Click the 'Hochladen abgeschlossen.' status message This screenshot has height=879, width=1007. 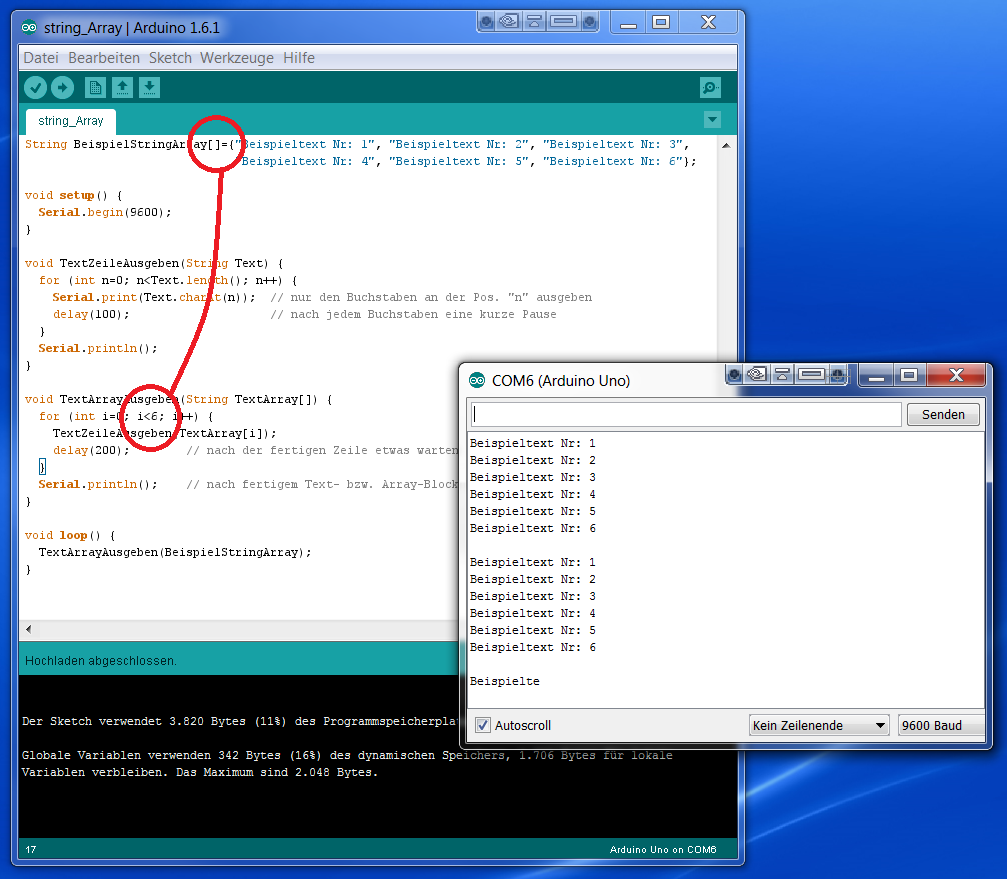pos(101,661)
